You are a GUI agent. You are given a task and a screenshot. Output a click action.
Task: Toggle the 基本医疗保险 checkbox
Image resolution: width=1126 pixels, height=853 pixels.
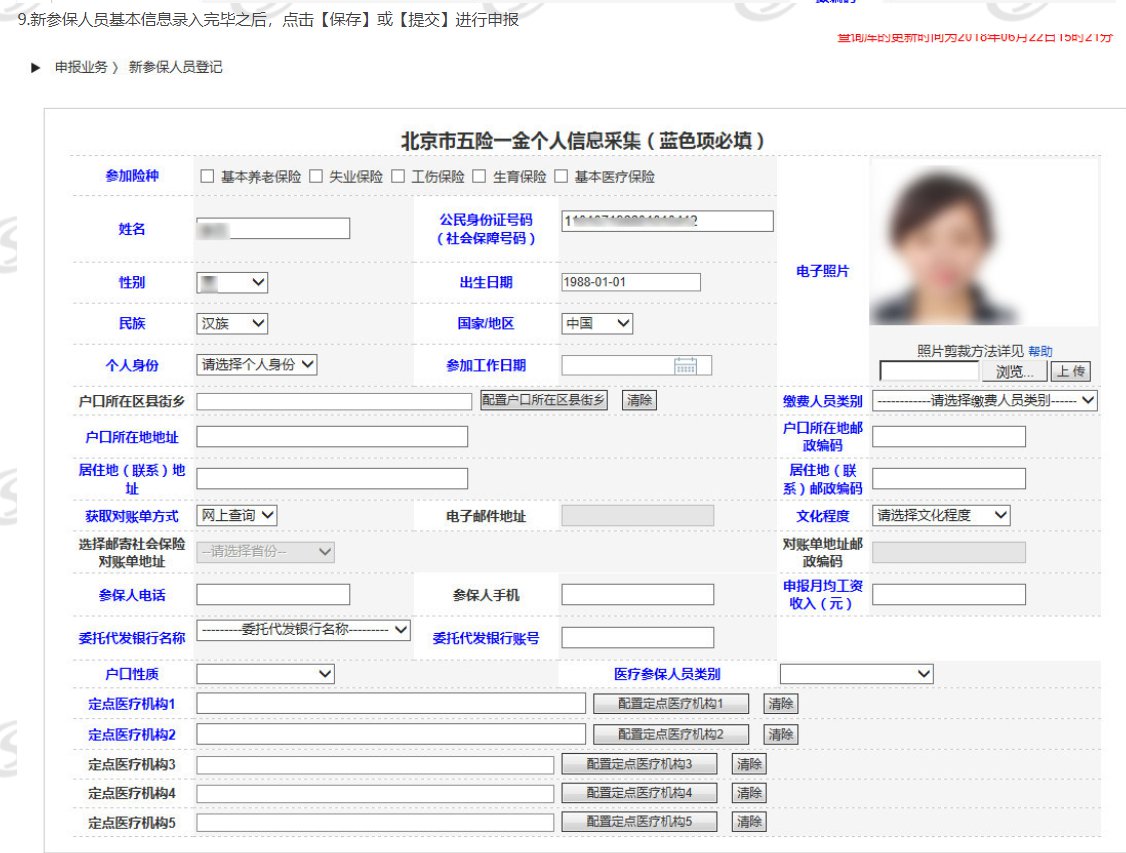click(561, 177)
